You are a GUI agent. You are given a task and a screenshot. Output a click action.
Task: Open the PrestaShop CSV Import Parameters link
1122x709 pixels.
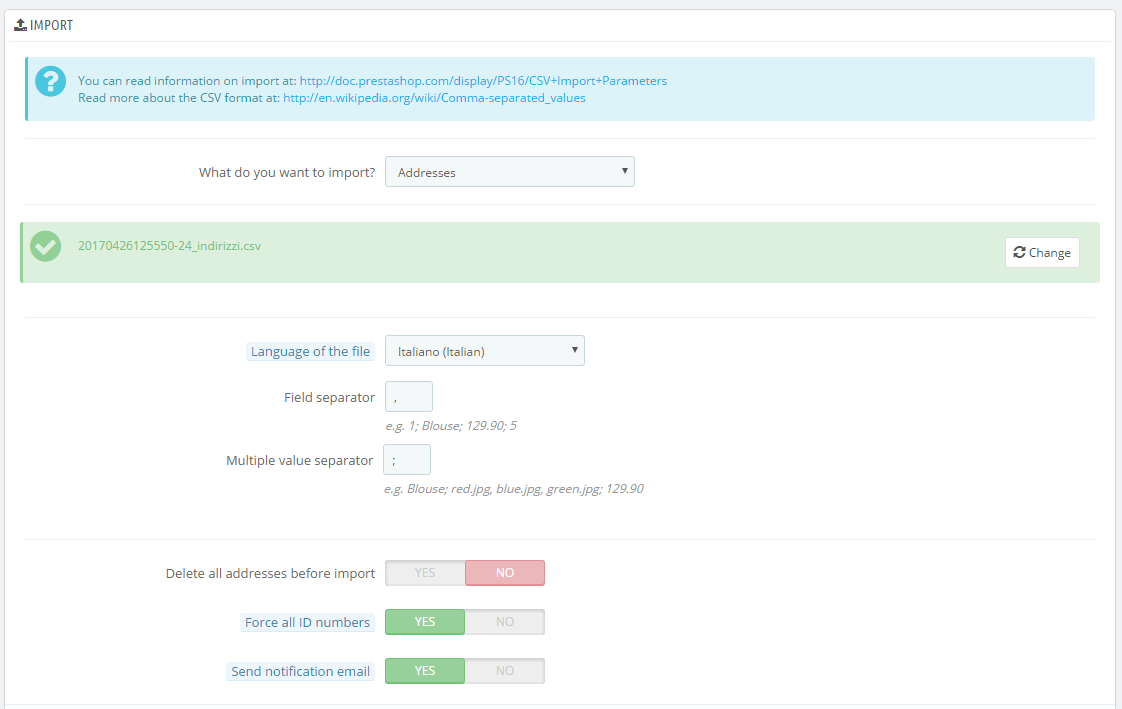pos(483,81)
